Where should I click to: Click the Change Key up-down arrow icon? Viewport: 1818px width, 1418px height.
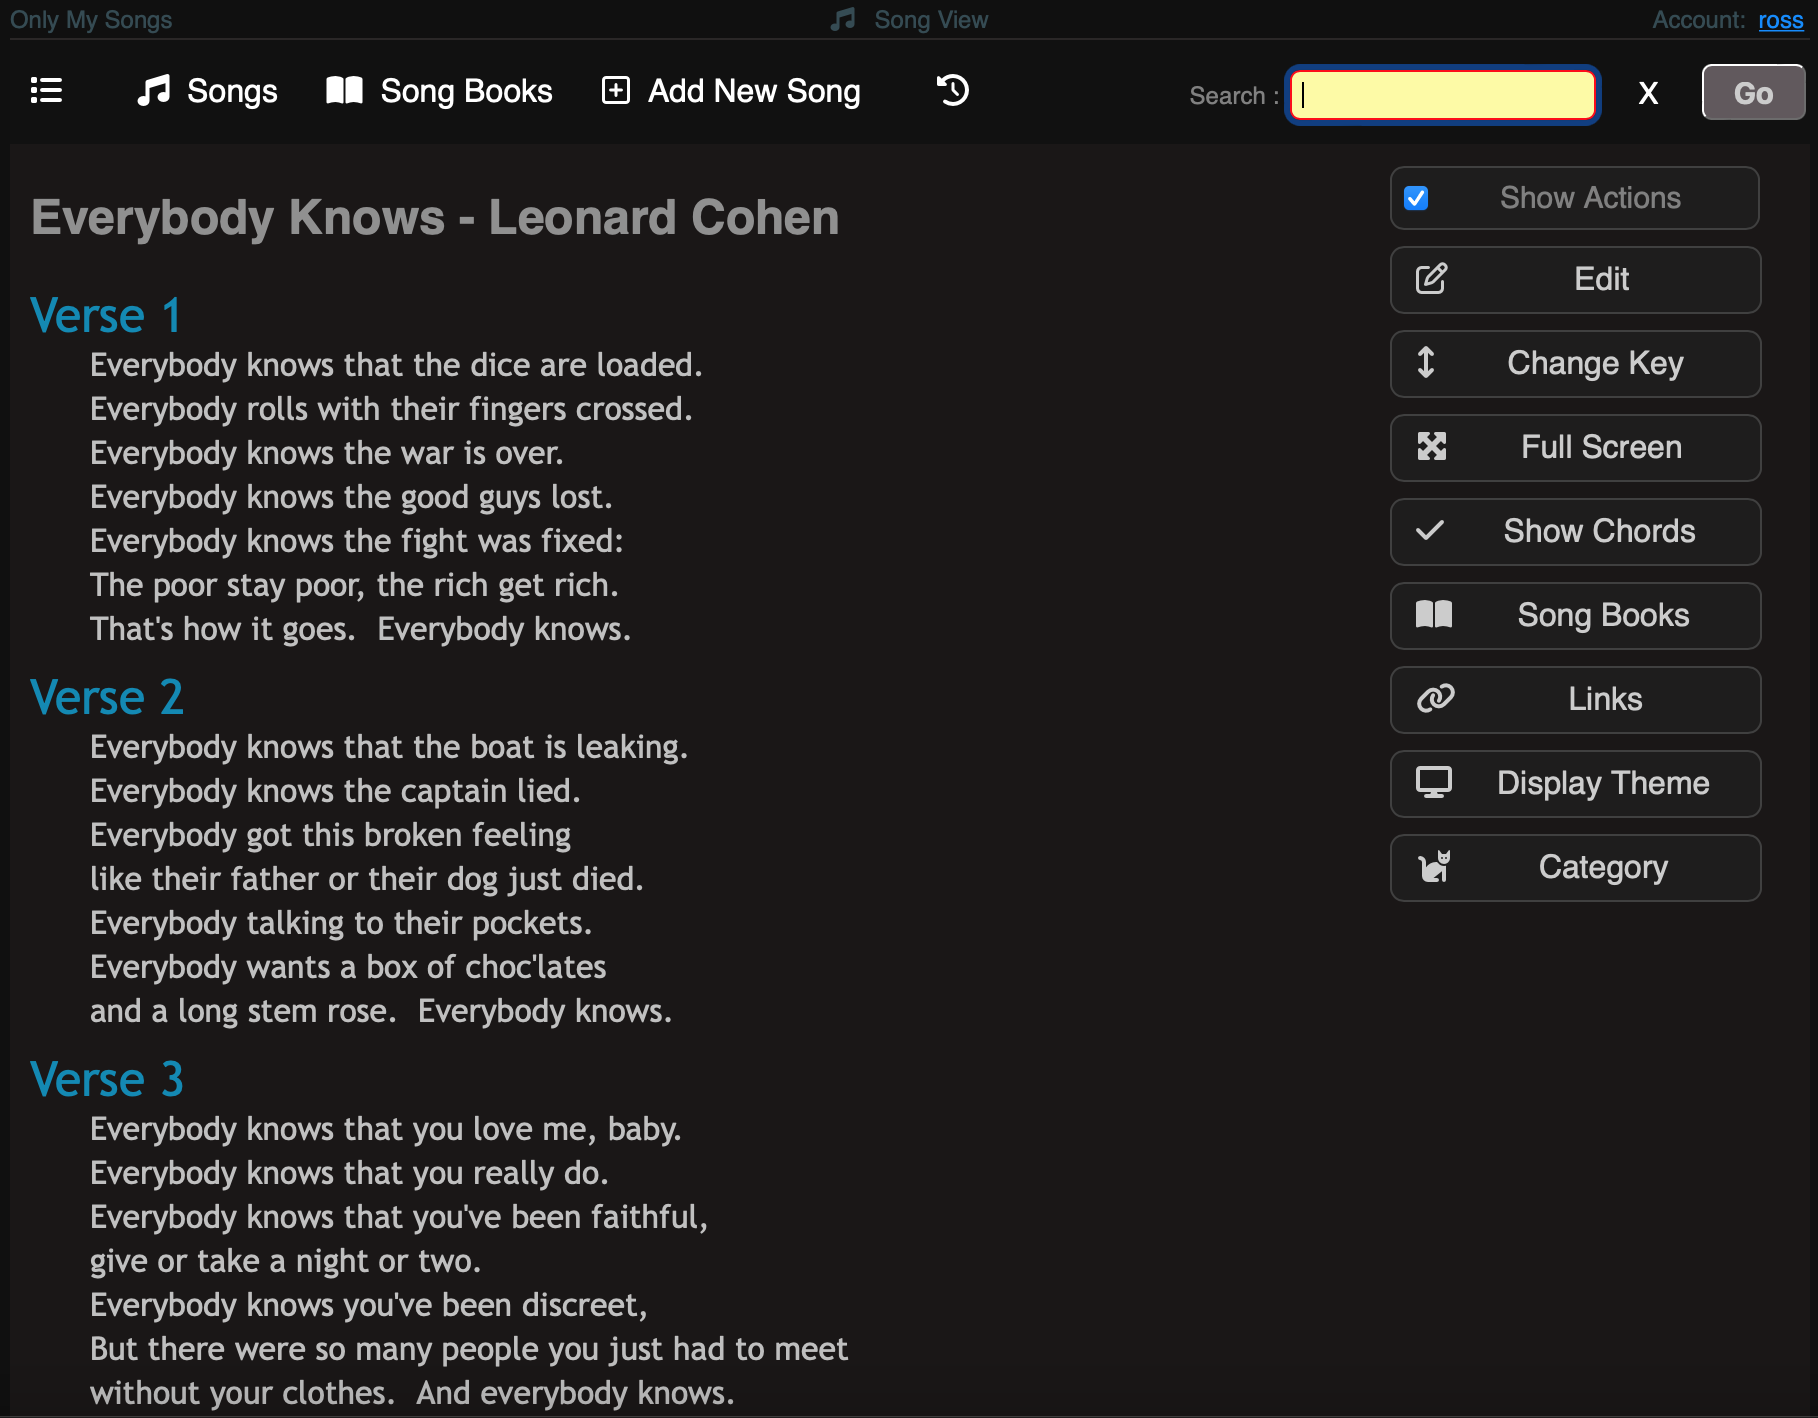coord(1426,362)
